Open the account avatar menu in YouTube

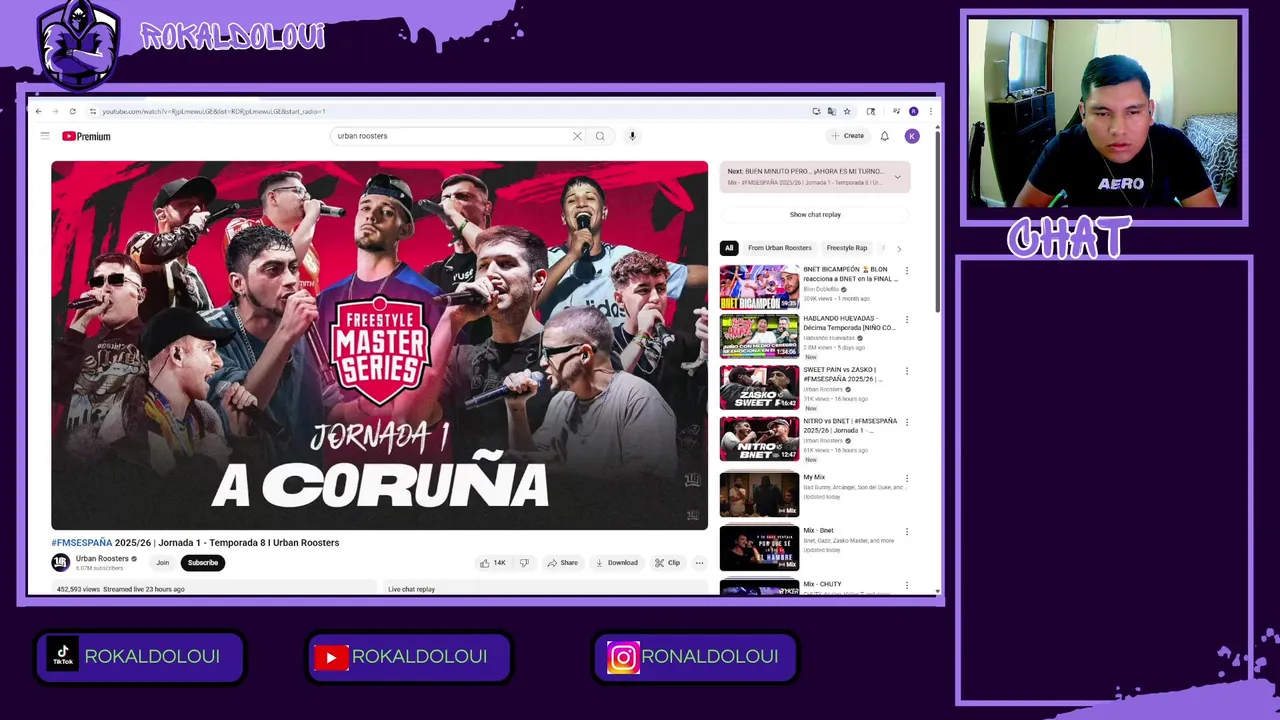click(912, 136)
